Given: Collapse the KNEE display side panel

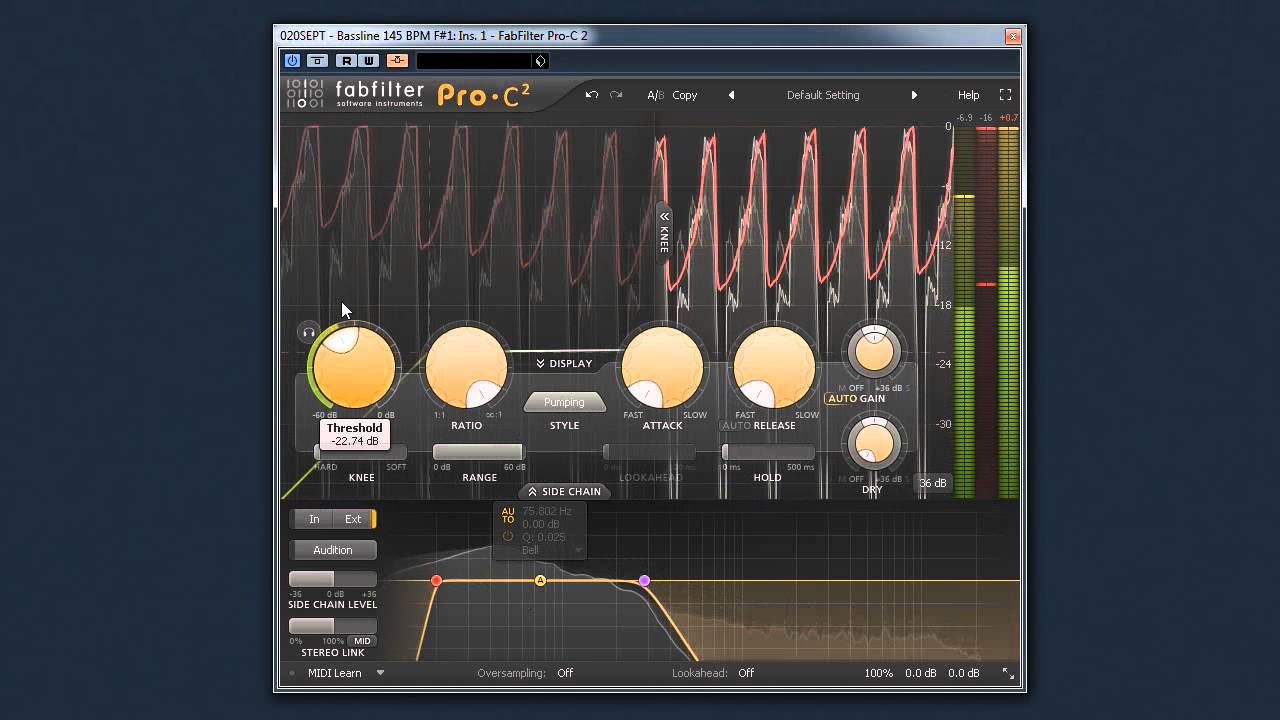Looking at the screenshot, I should pyautogui.click(x=664, y=232).
